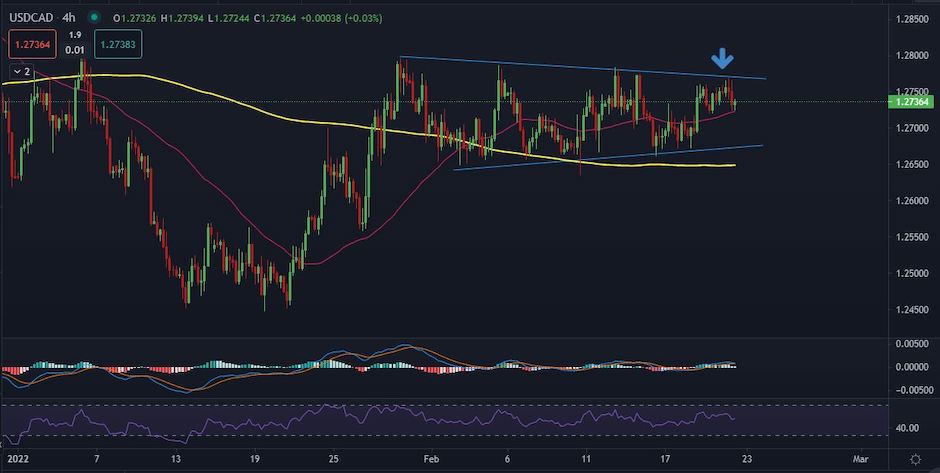Click the H1.27394 high value
Screen dimensions: 940x473
click(181, 19)
